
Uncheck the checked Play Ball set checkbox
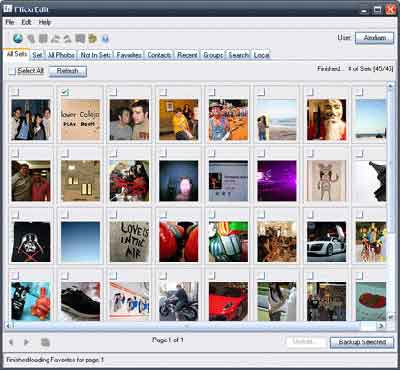pyautogui.click(x=65, y=92)
